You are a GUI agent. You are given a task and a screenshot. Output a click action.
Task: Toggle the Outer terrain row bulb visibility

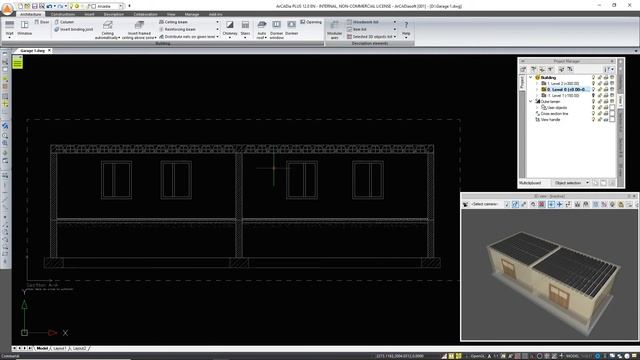point(593,102)
